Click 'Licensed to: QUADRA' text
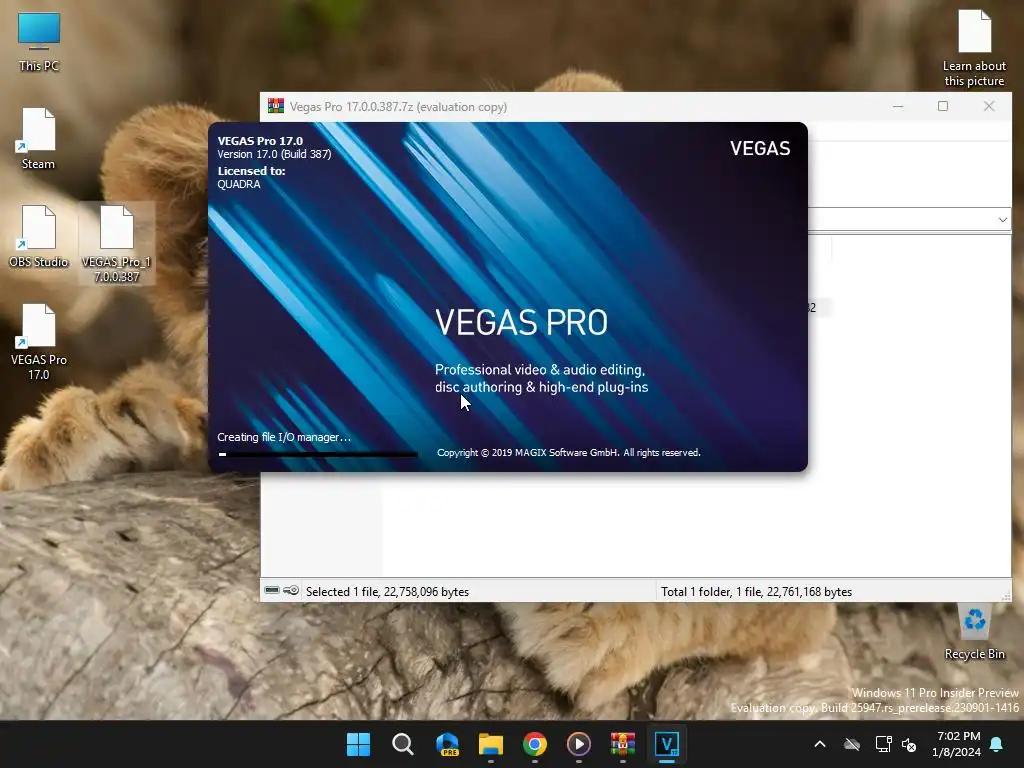1024x768 pixels. coord(251,177)
